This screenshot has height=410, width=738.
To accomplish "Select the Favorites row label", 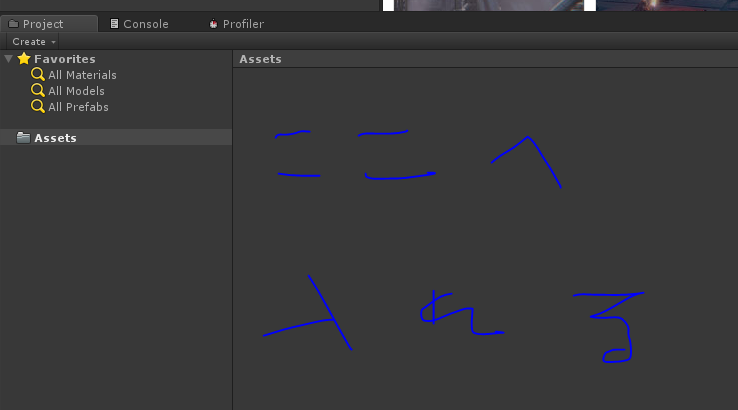I will [64, 59].
